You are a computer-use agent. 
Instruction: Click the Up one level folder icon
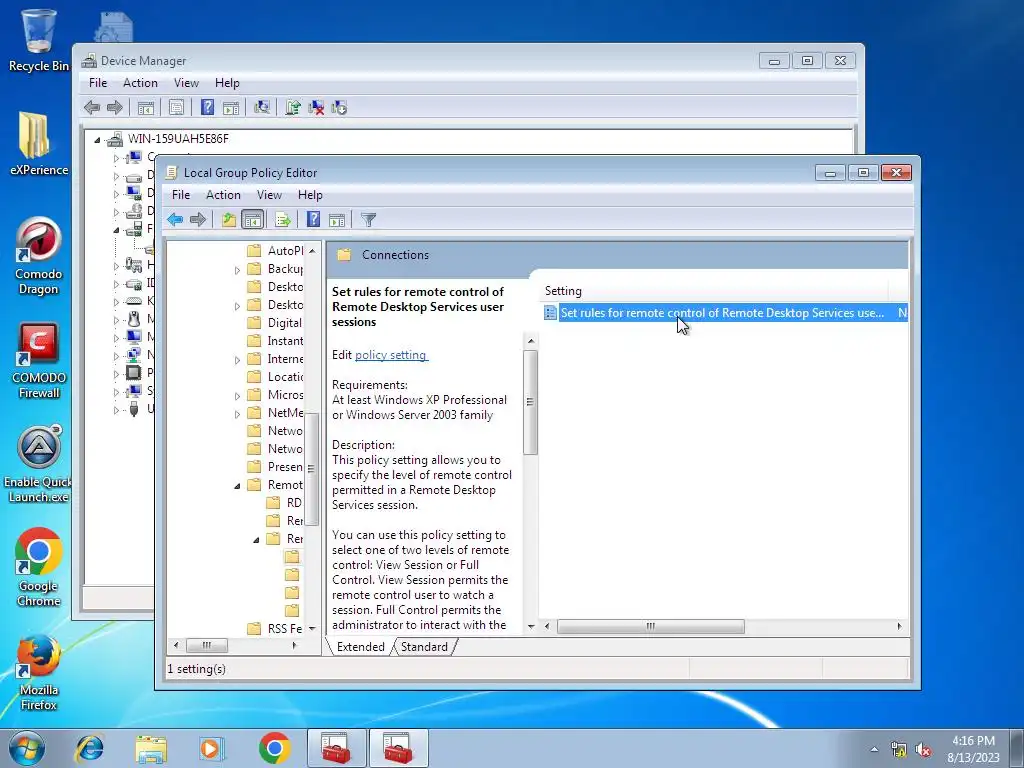coord(229,219)
